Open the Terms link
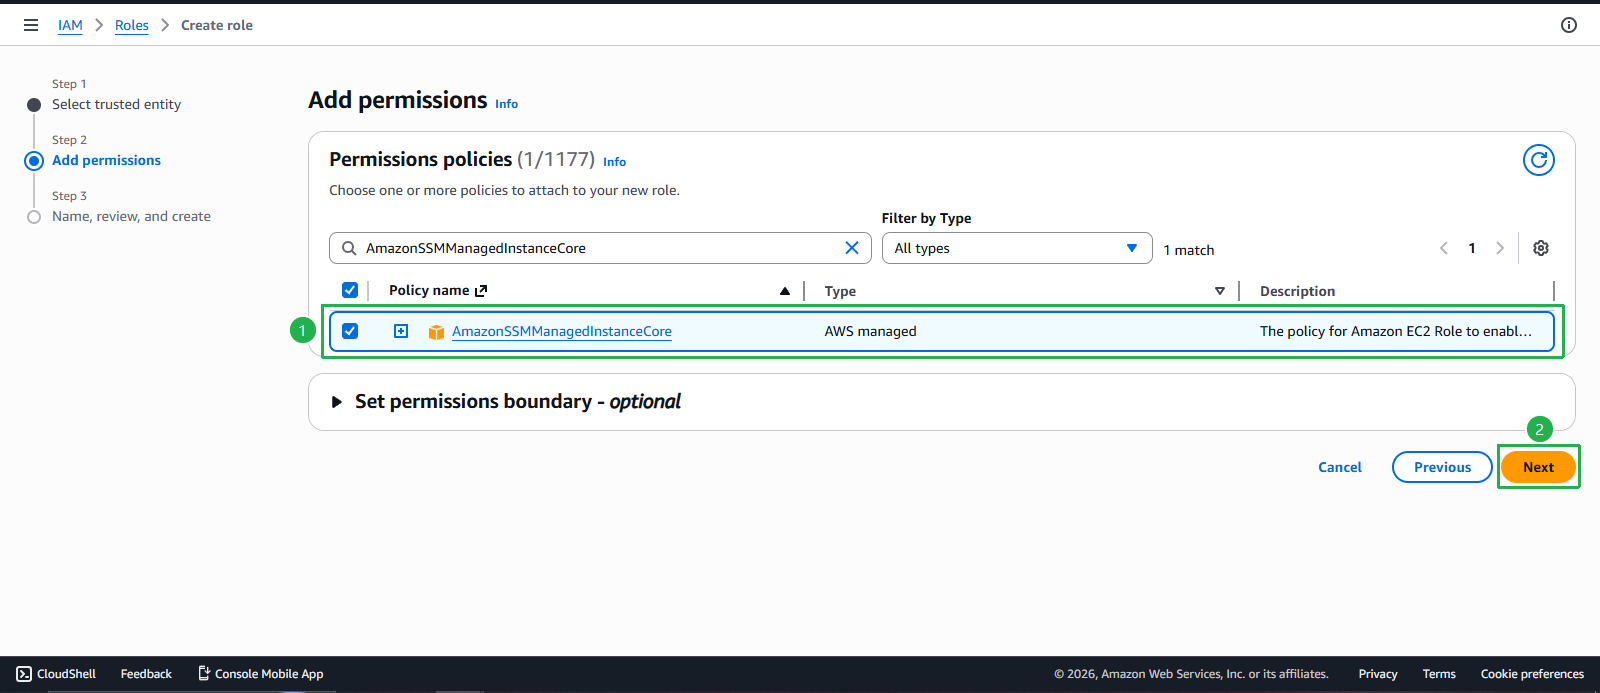 tap(1439, 674)
